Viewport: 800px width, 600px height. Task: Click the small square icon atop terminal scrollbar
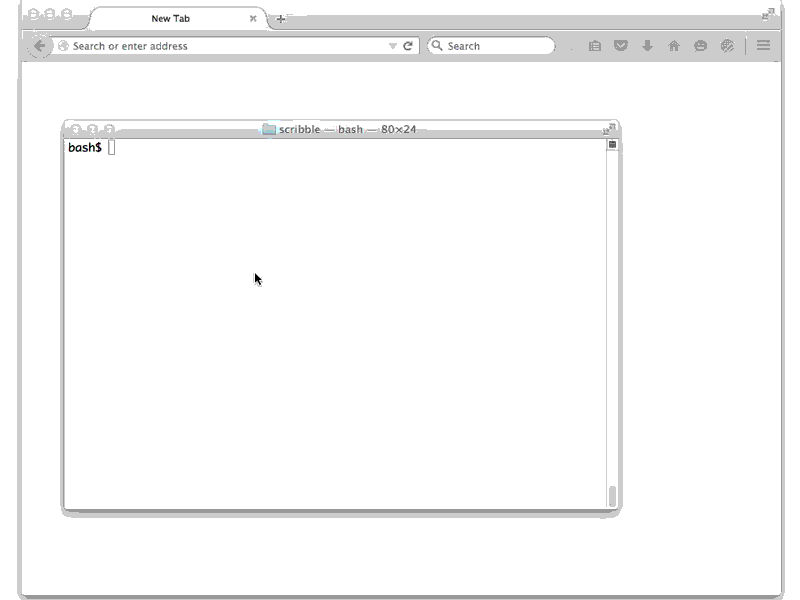tap(612, 144)
